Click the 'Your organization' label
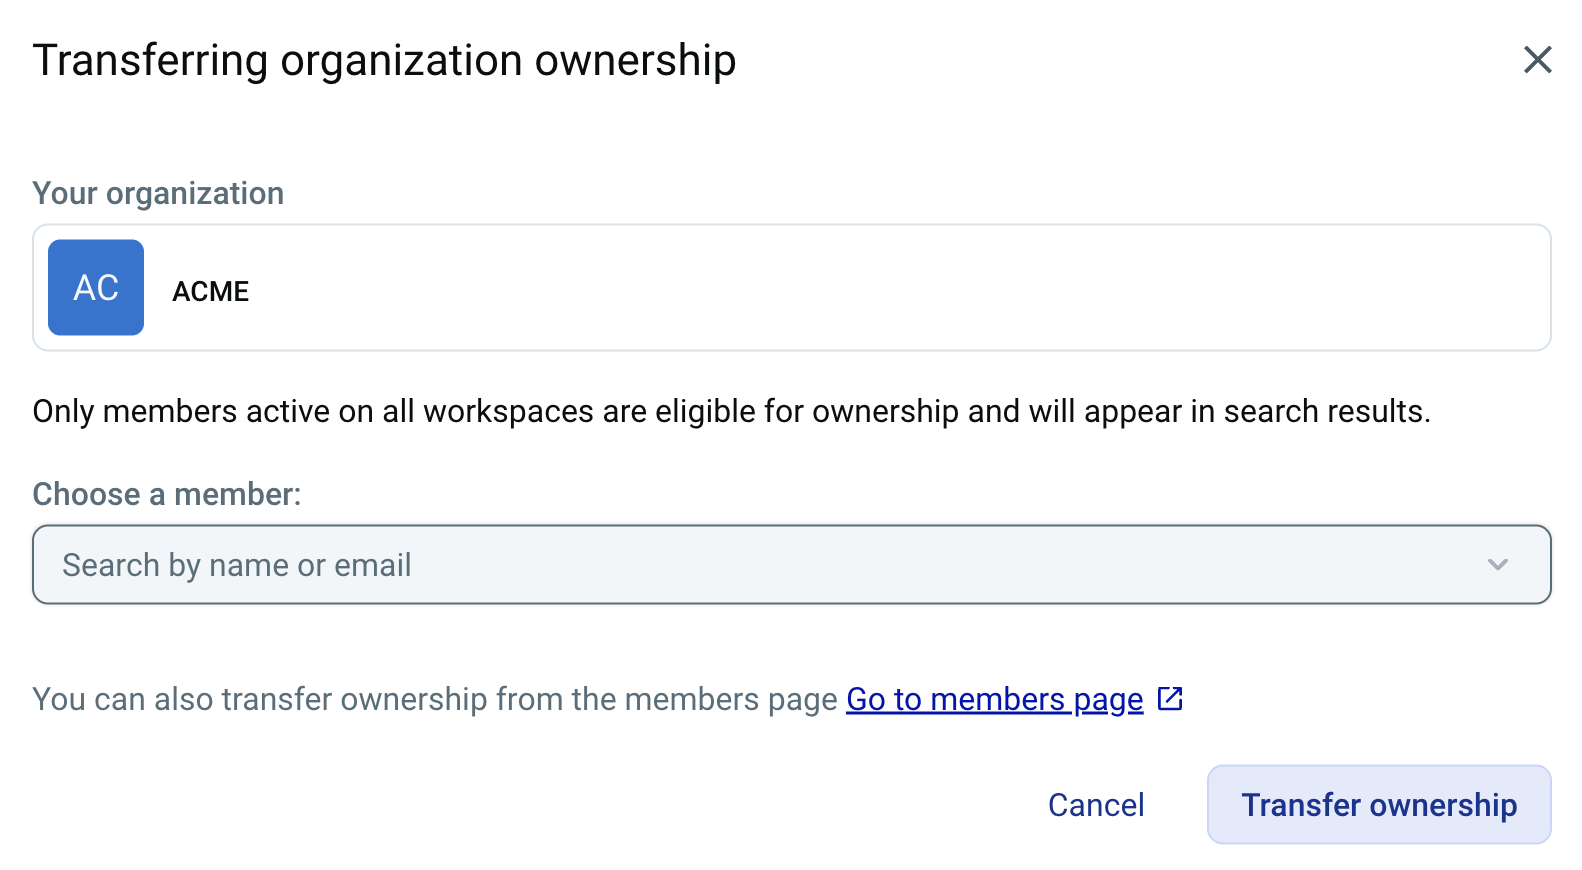 (x=158, y=193)
